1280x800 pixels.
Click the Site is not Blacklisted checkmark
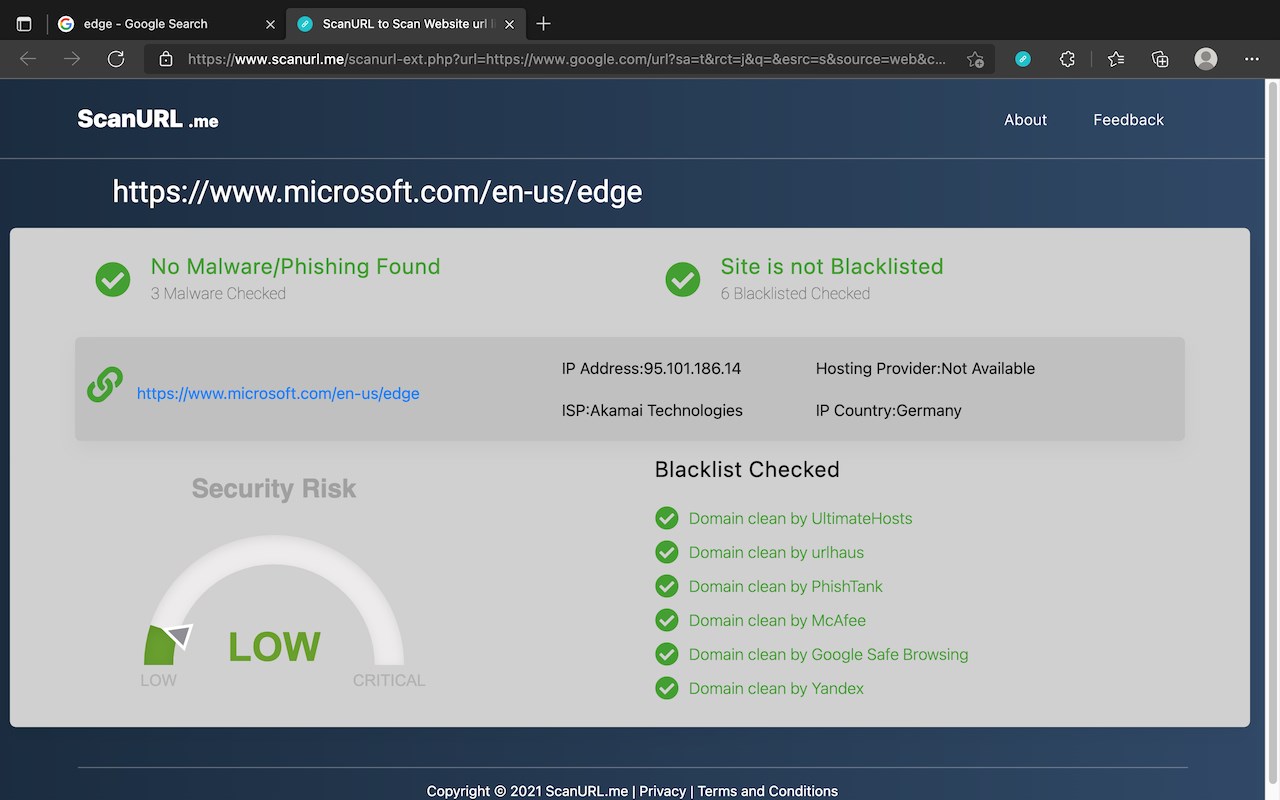[x=683, y=279]
